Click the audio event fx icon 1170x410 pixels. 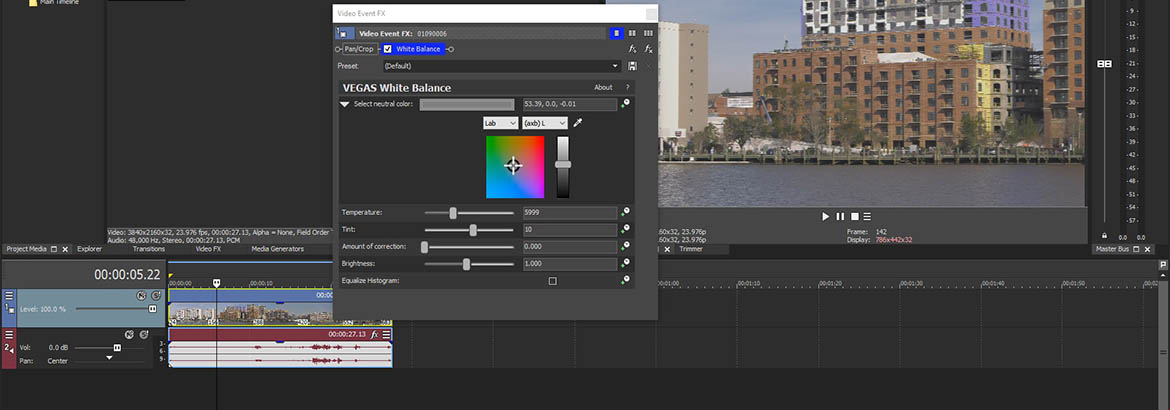click(375, 335)
